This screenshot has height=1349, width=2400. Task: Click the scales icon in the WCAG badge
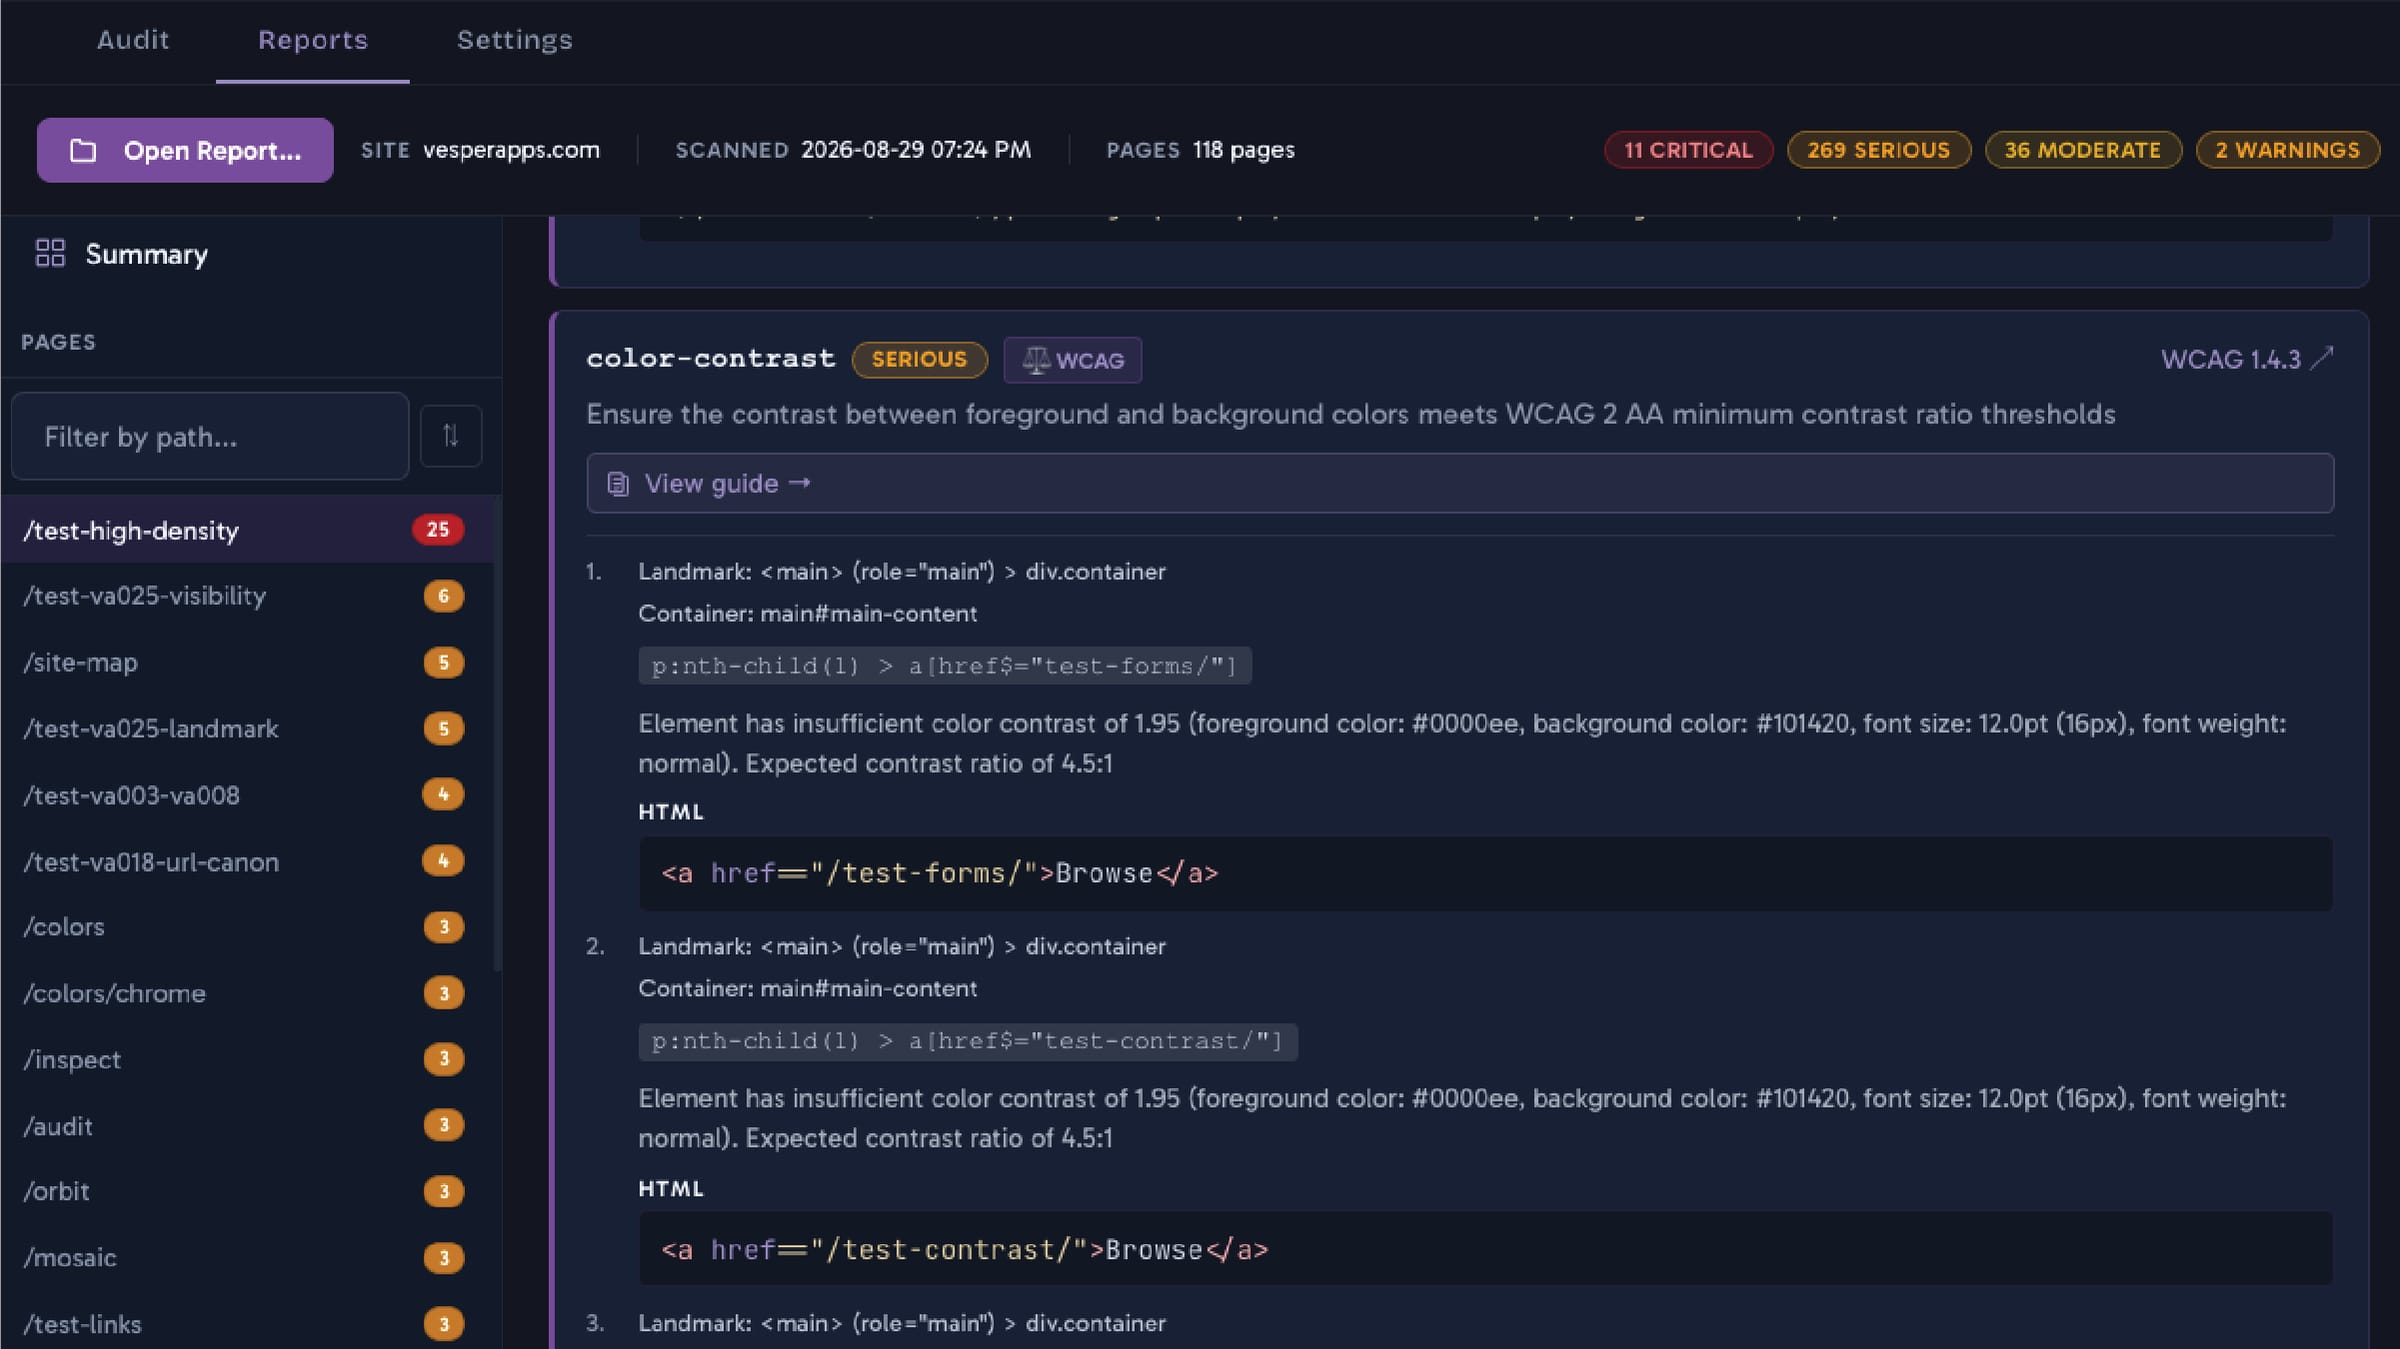point(1036,360)
